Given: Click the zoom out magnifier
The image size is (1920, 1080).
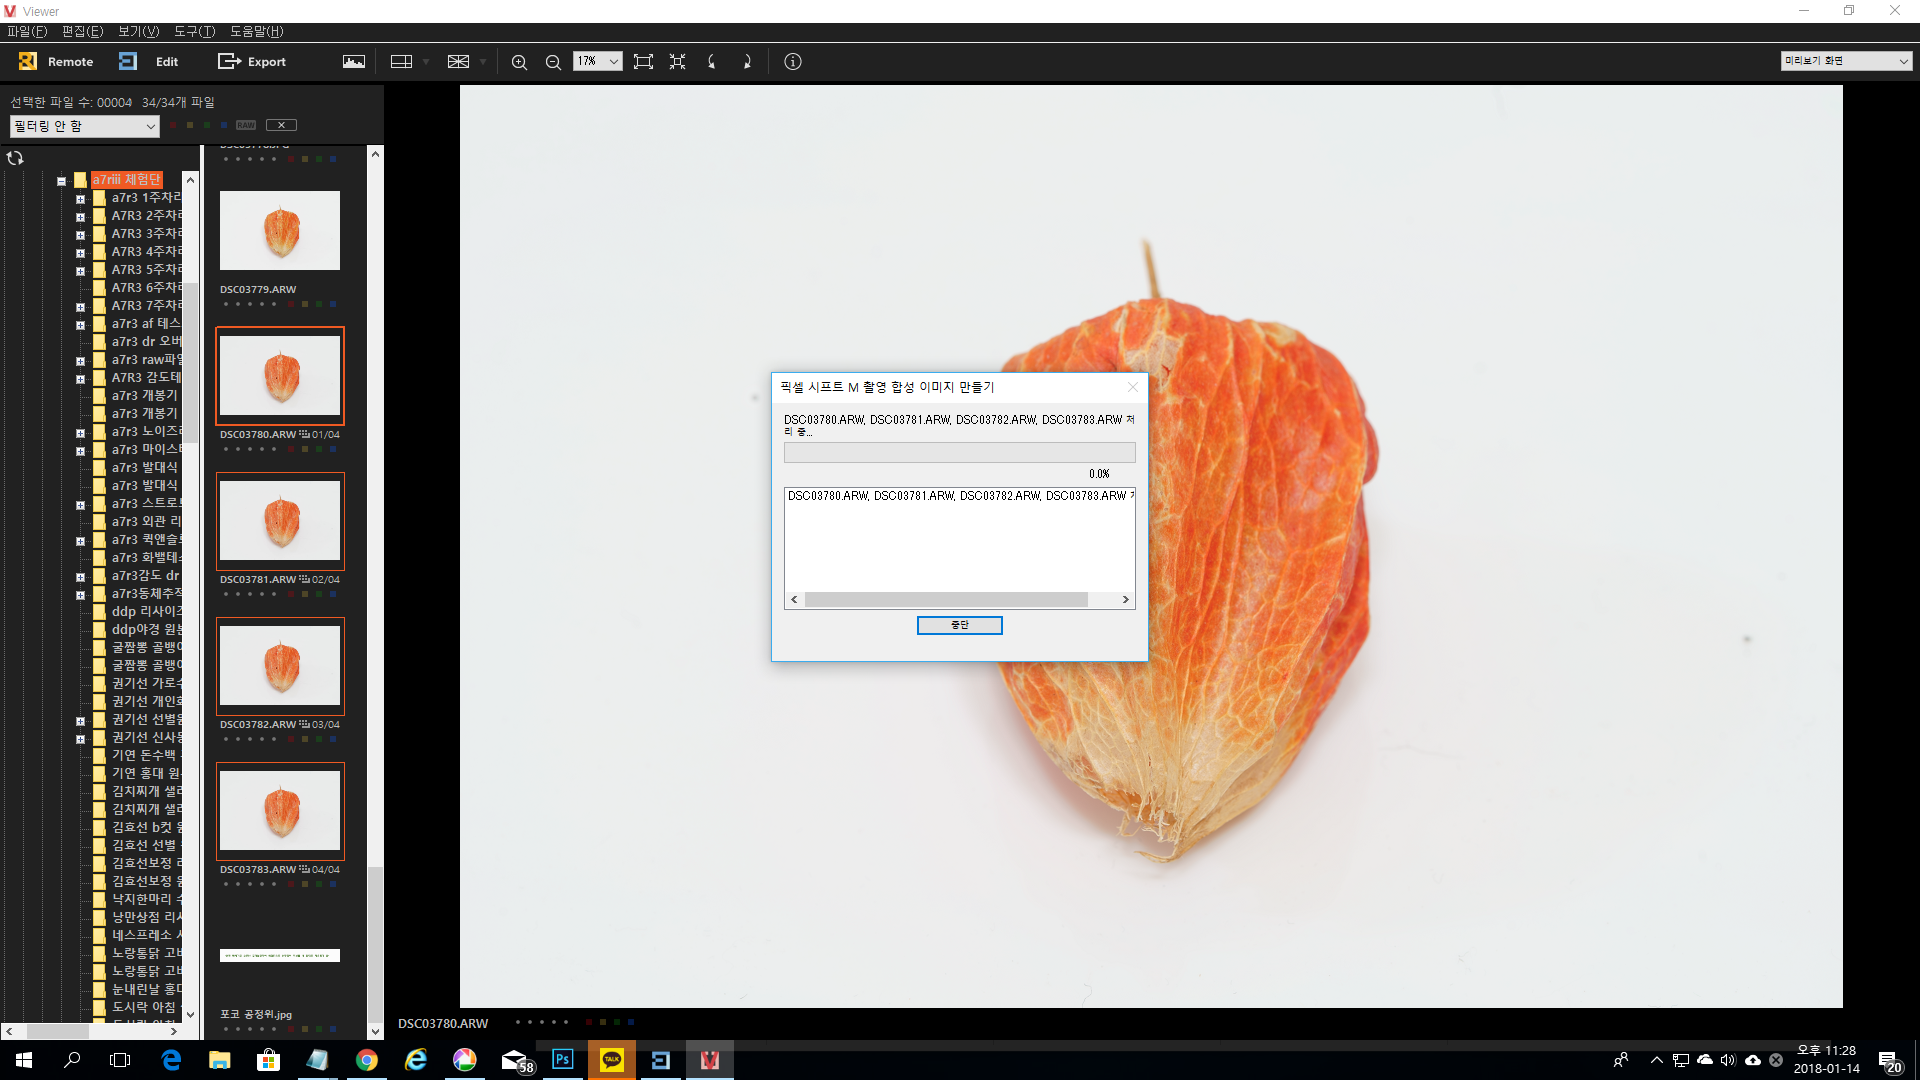Looking at the screenshot, I should click(553, 61).
